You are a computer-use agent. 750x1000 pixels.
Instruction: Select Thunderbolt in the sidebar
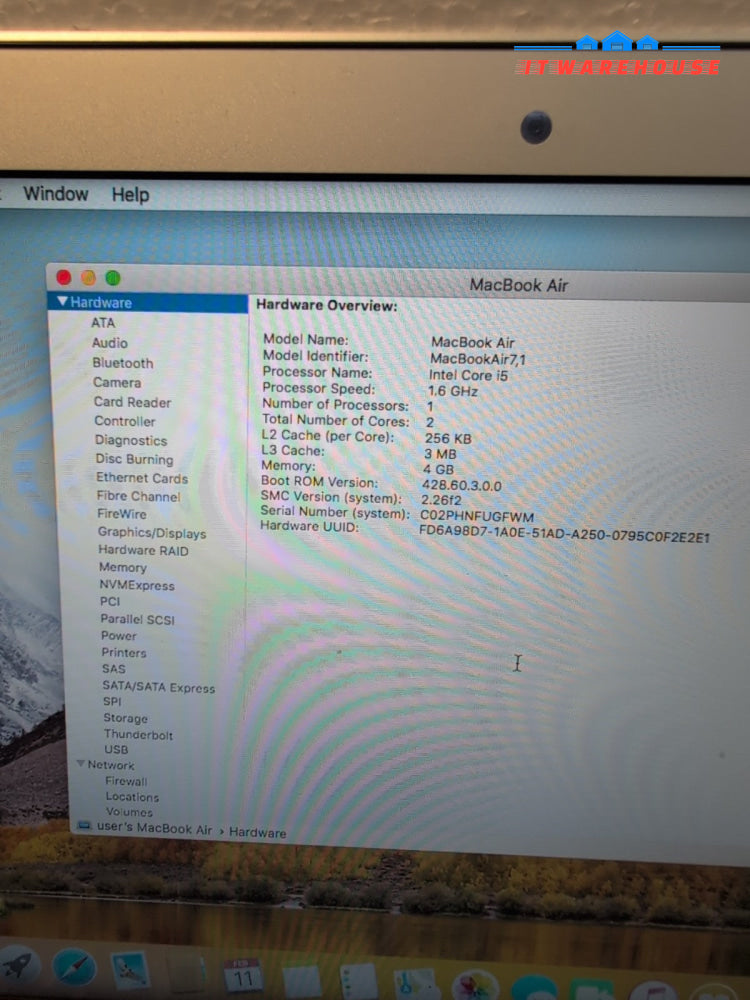click(x=138, y=734)
